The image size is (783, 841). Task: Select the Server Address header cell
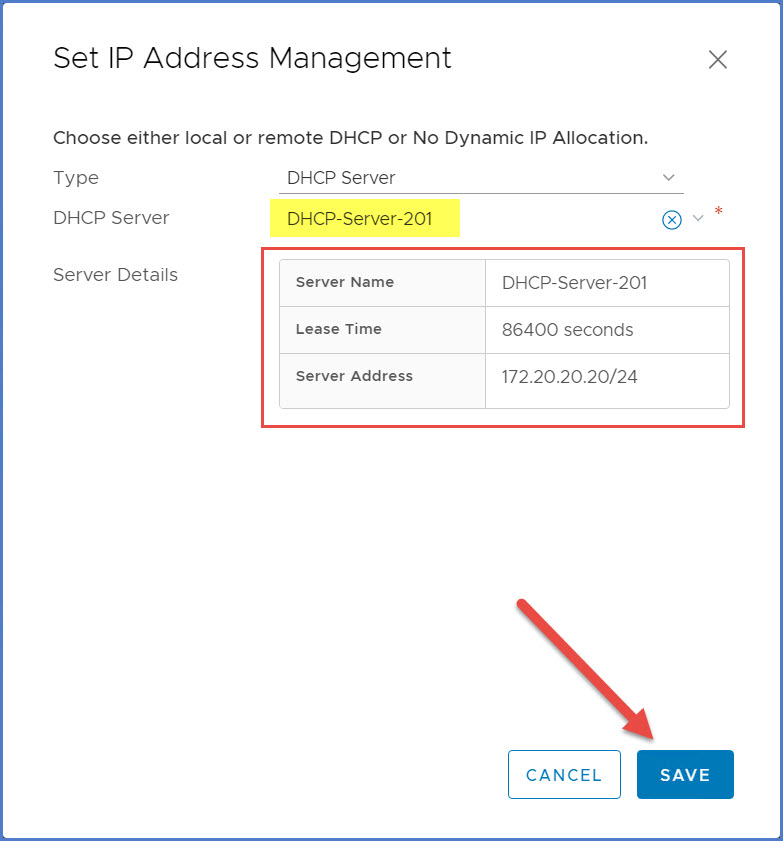354,376
